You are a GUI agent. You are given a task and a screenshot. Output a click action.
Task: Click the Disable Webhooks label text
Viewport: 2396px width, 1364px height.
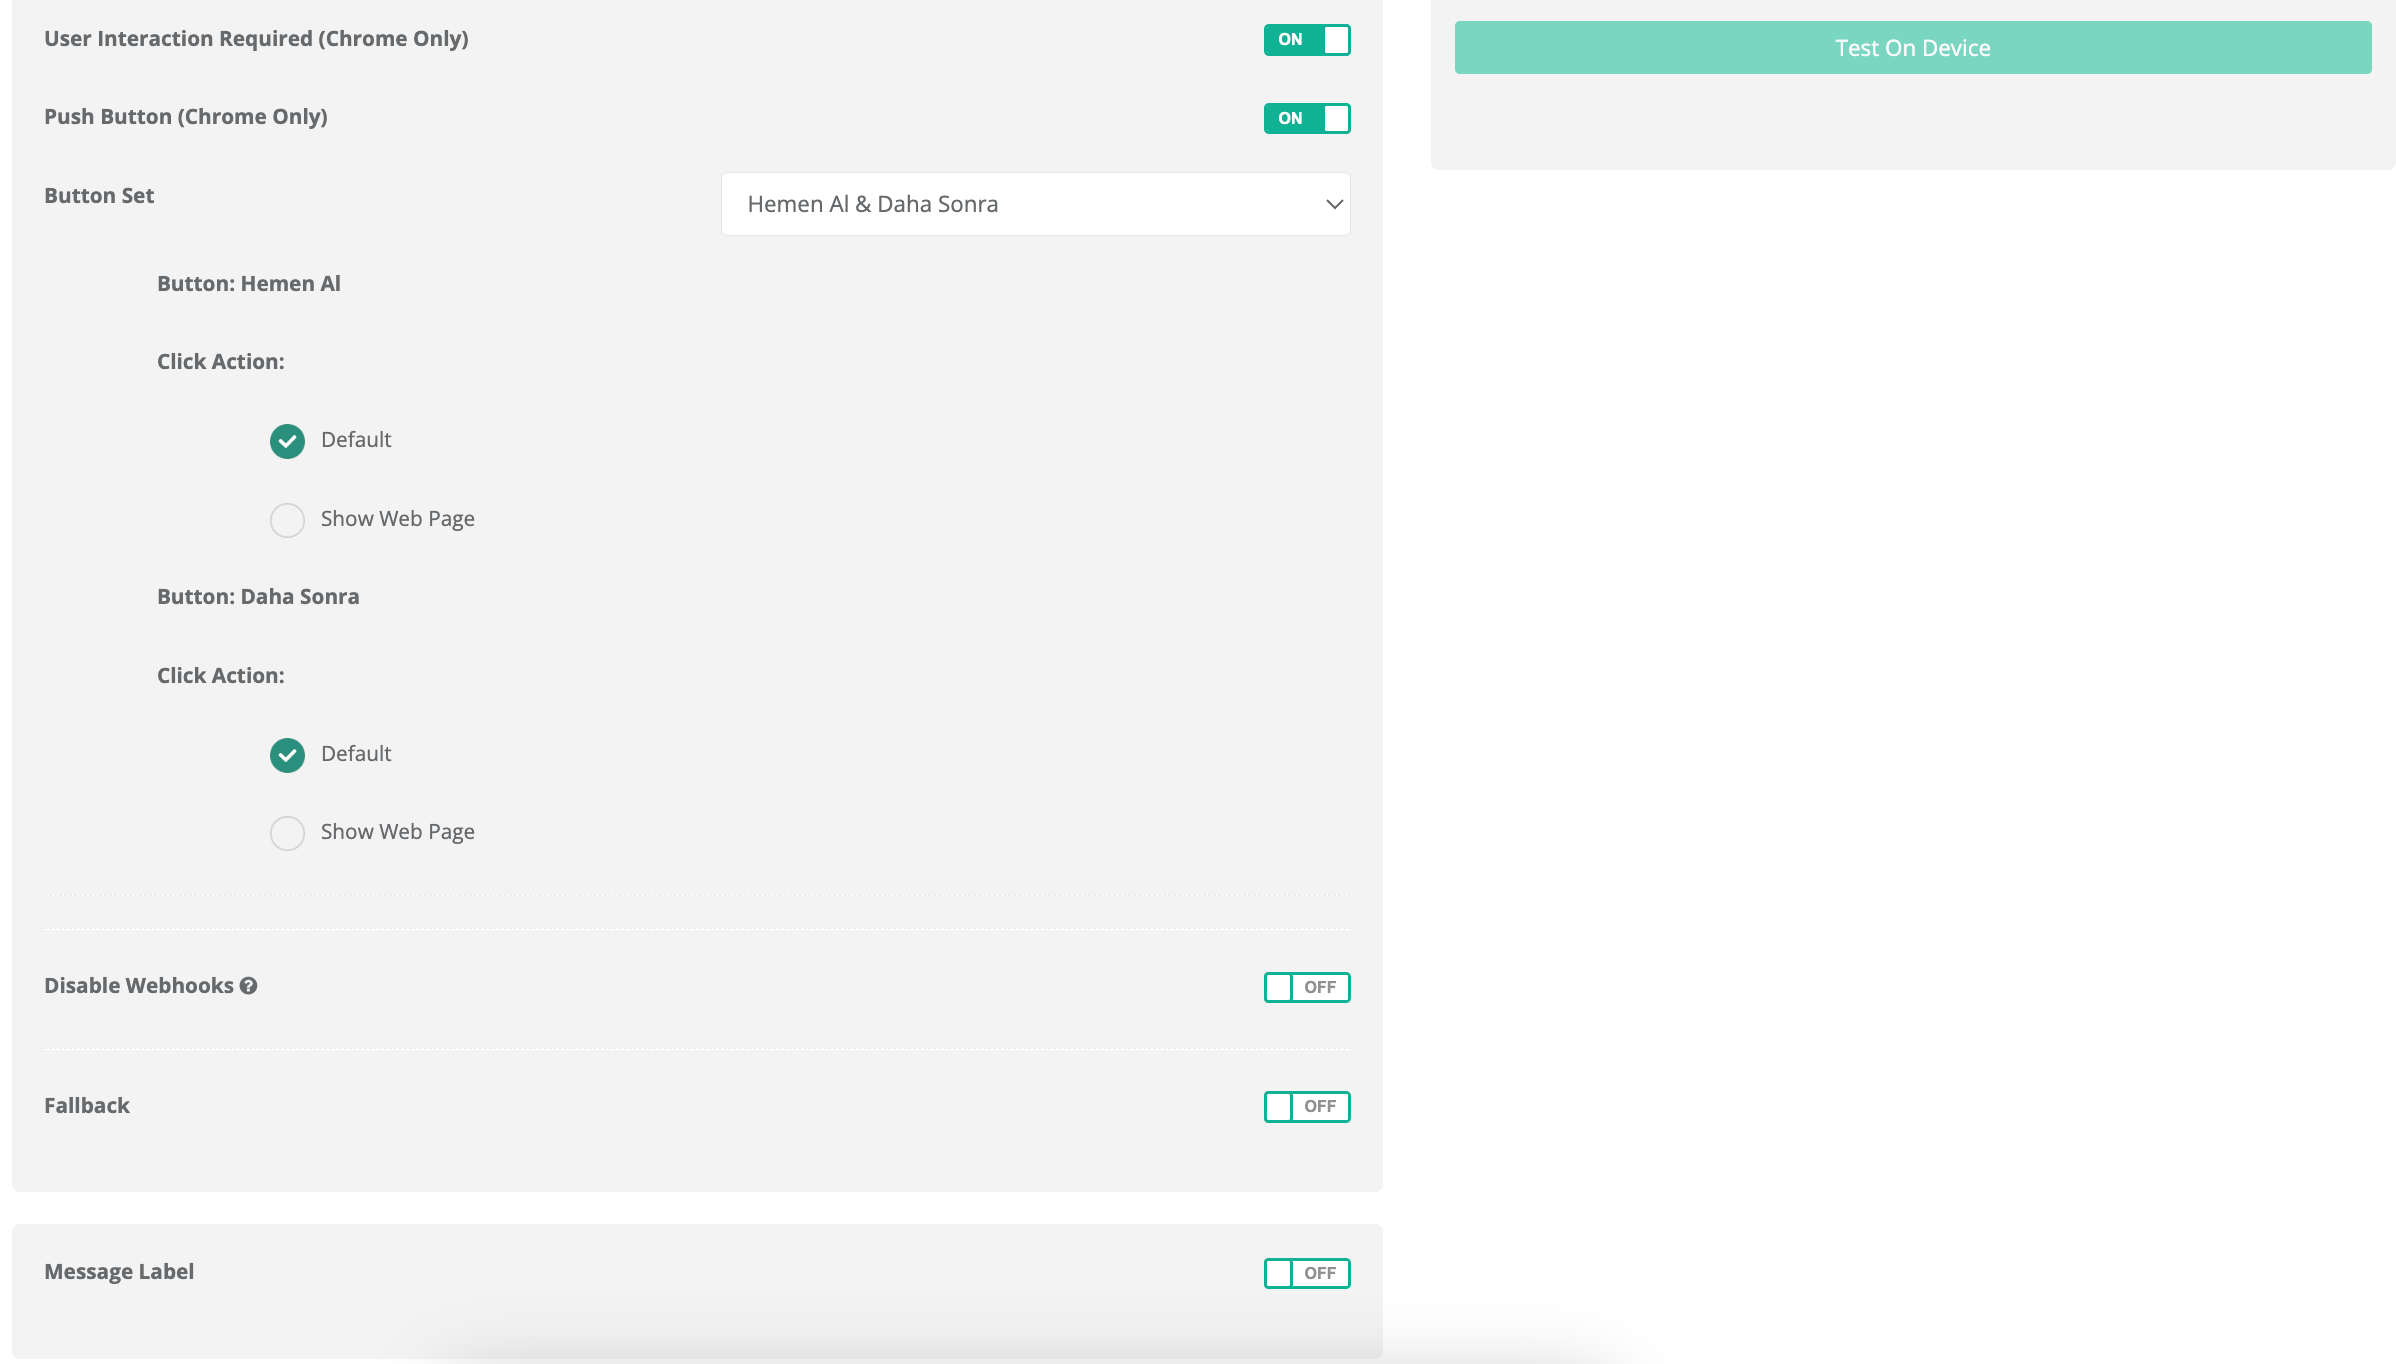pyautogui.click(x=138, y=986)
